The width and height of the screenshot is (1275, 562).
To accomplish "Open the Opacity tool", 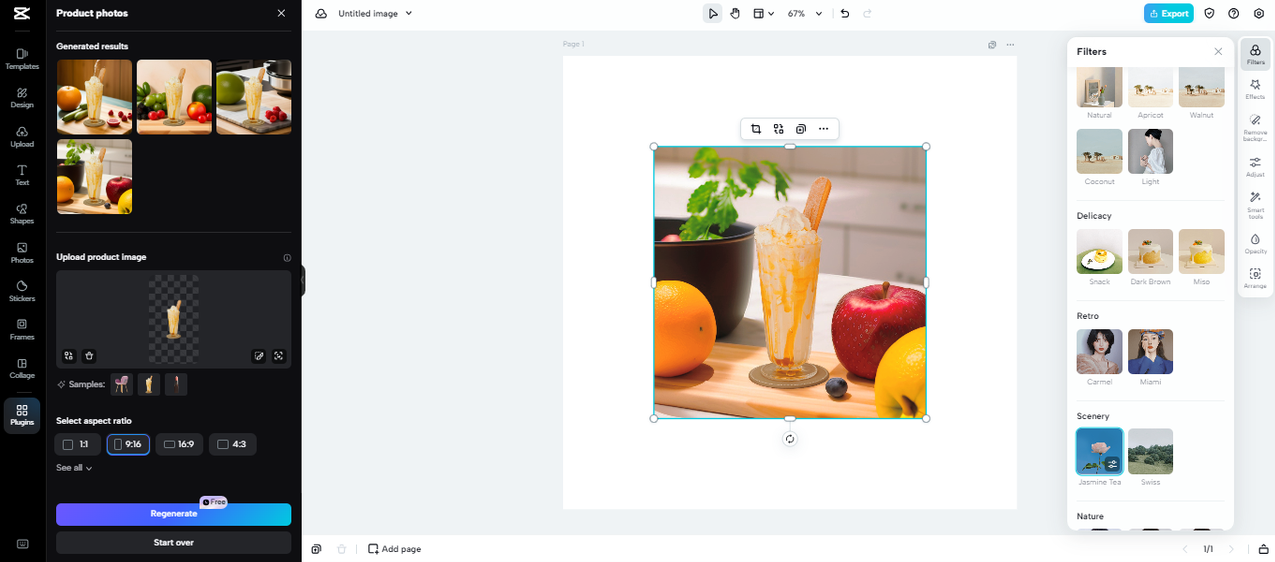I will click(x=1255, y=244).
